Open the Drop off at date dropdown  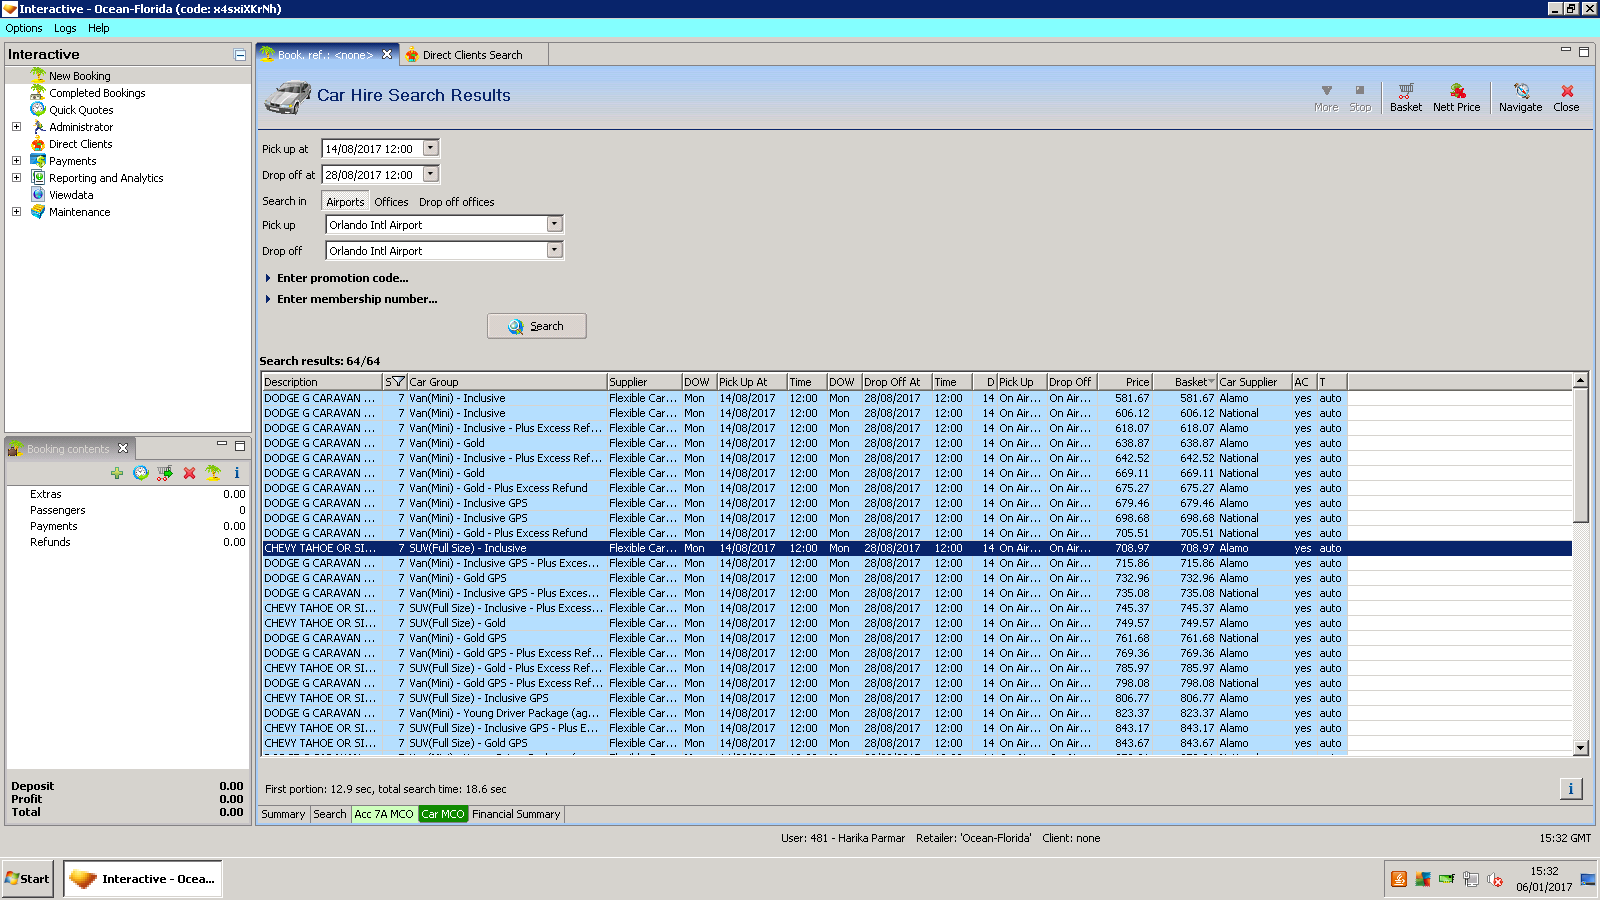point(431,175)
